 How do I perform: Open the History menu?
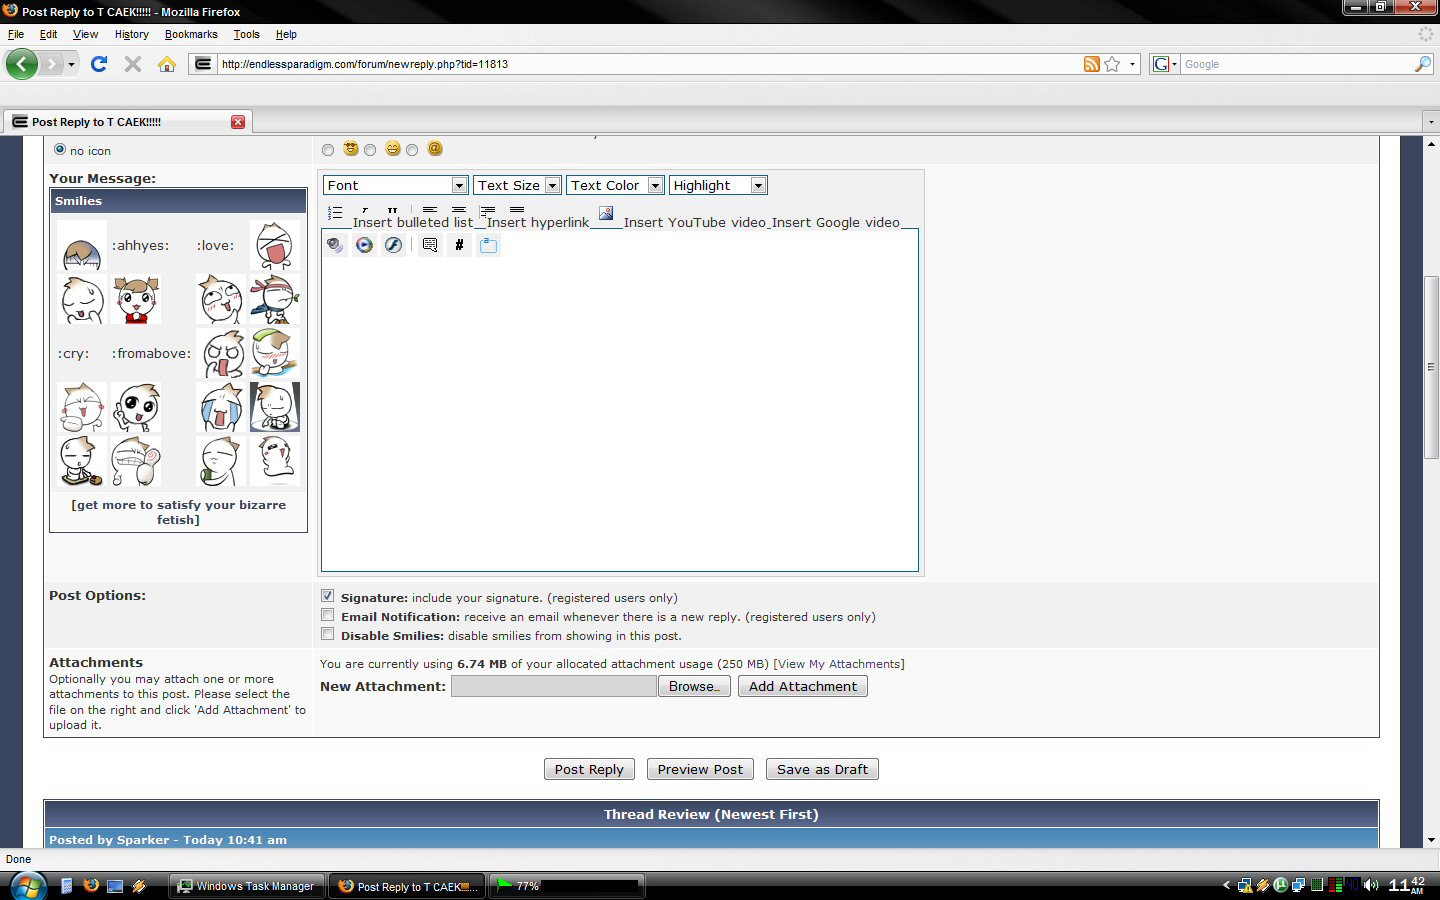pyautogui.click(x=131, y=34)
